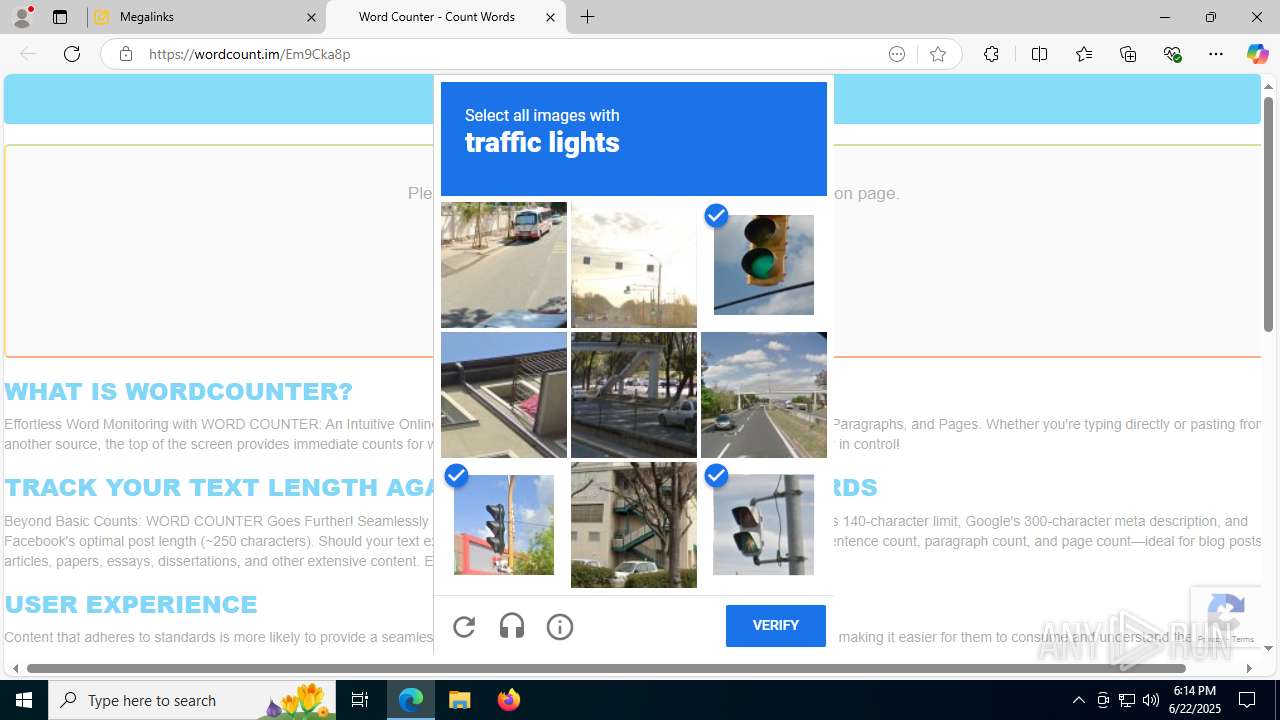Click the scroll right arrow of the horizontal scrollbar
Image resolution: width=1280 pixels, height=720 pixels.
coord(1248,668)
